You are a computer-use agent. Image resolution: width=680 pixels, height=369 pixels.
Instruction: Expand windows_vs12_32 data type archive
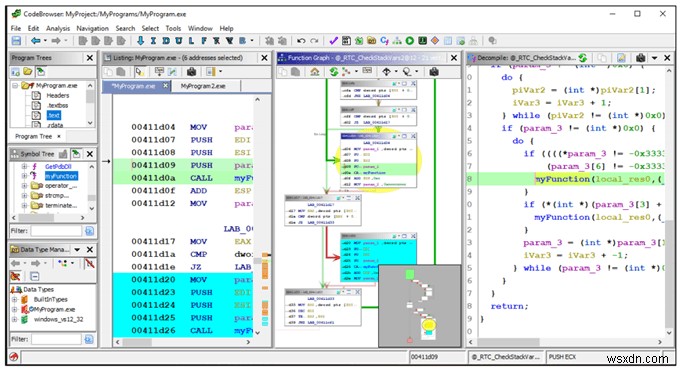pyautogui.click(x=14, y=320)
